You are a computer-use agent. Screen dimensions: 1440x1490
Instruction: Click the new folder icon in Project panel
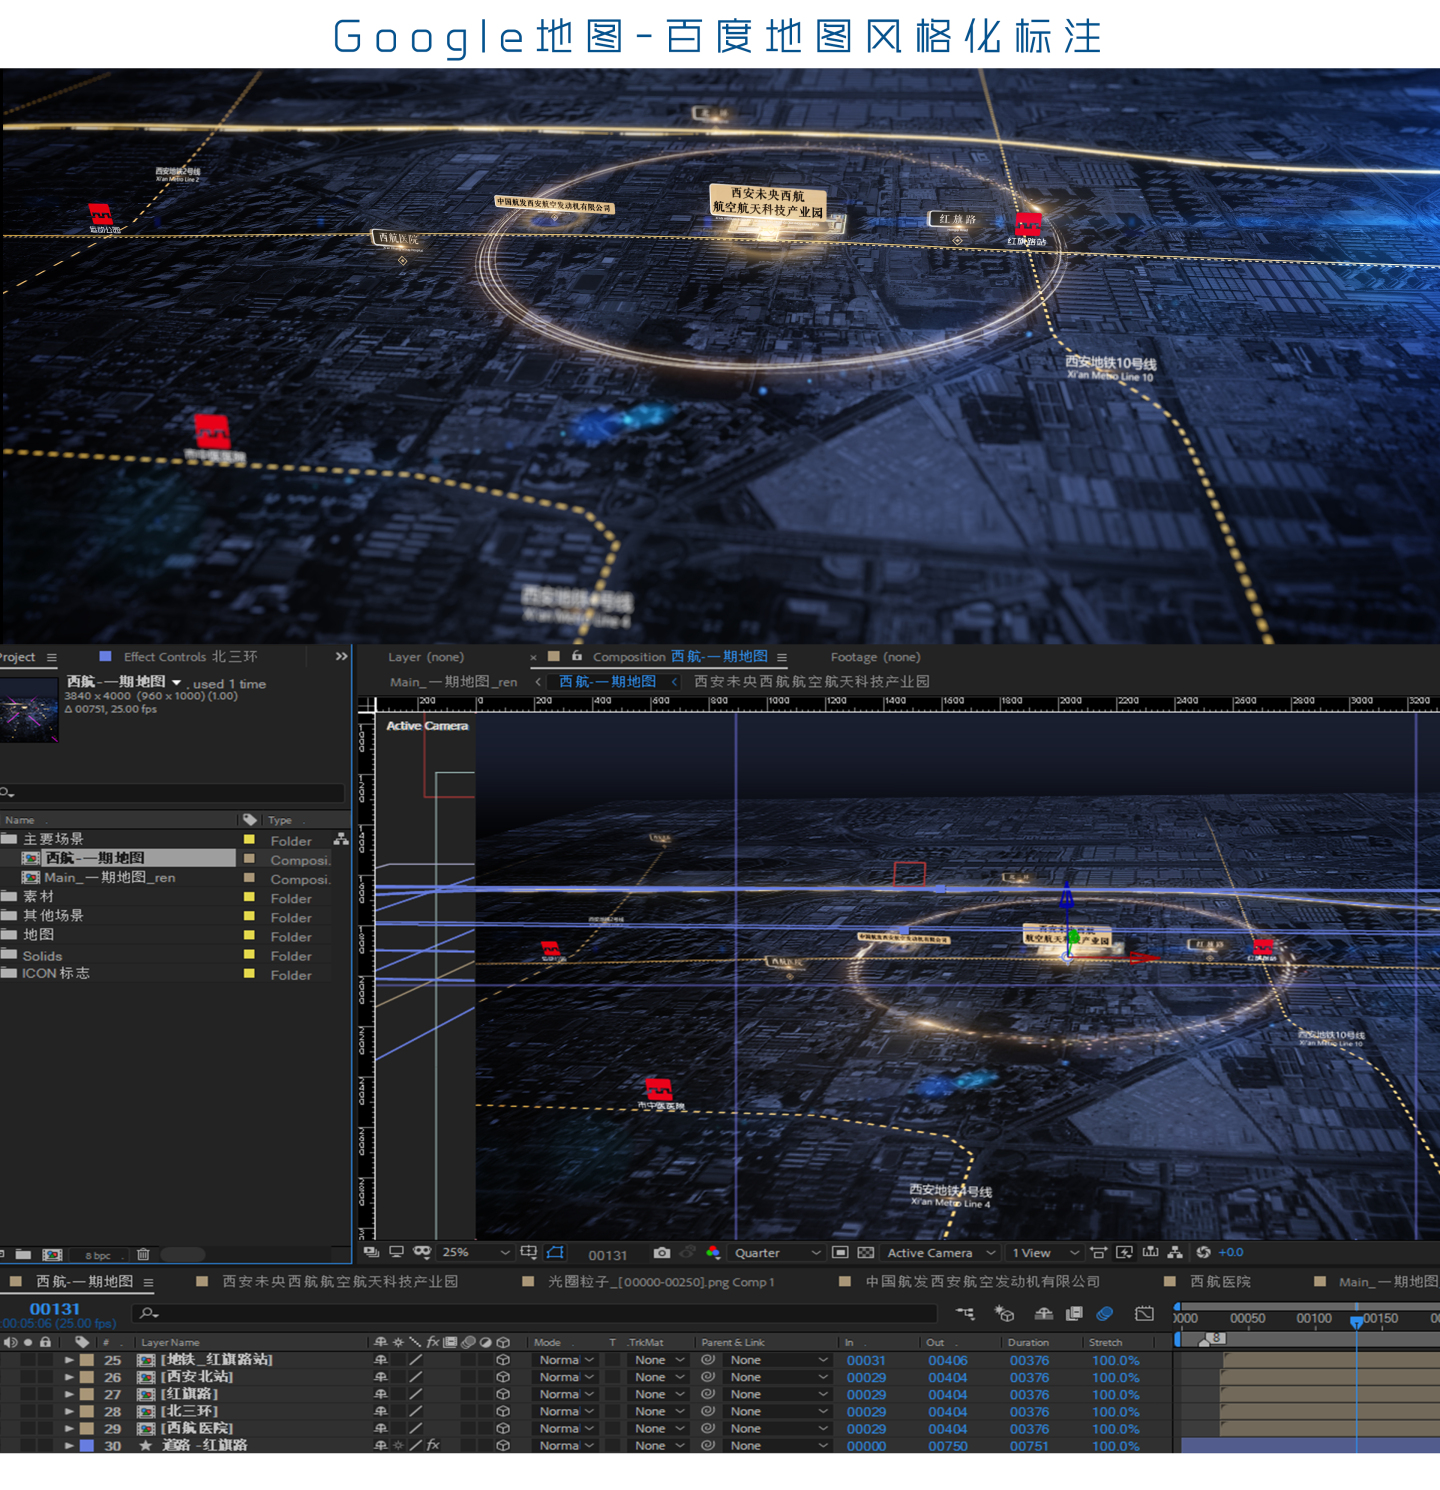[x=23, y=1254]
